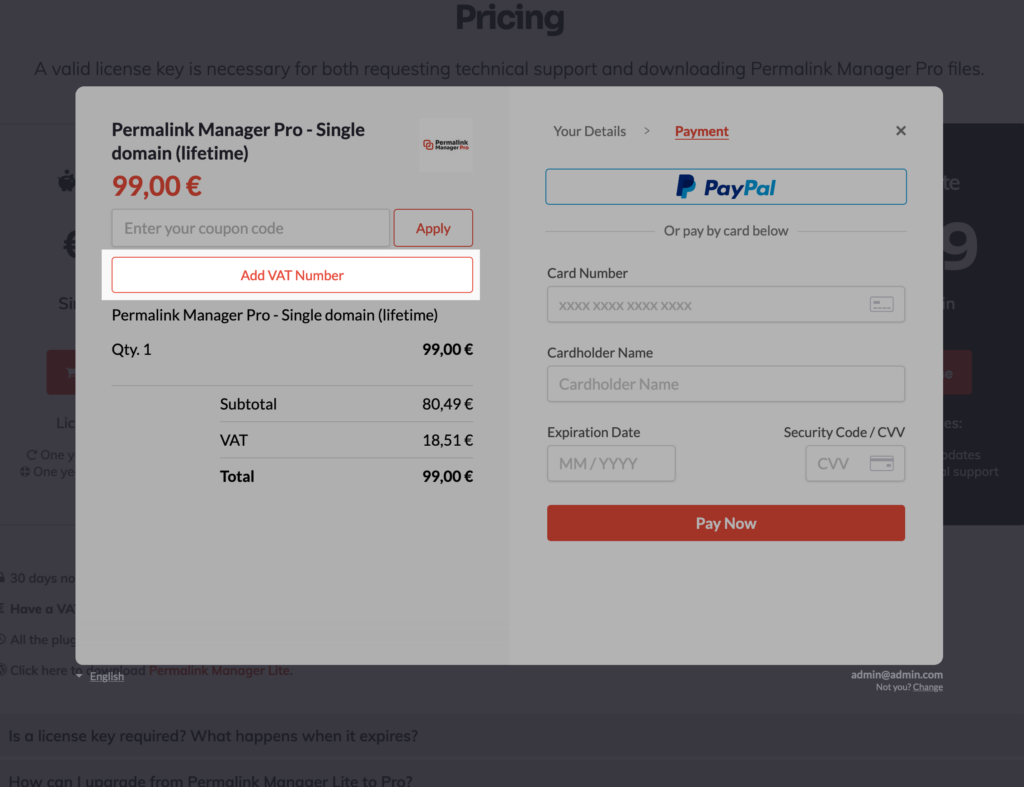Click the Apply coupon button
Viewport: 1024px width, 787px height.
pyautogui.click(x=433, y=228)
